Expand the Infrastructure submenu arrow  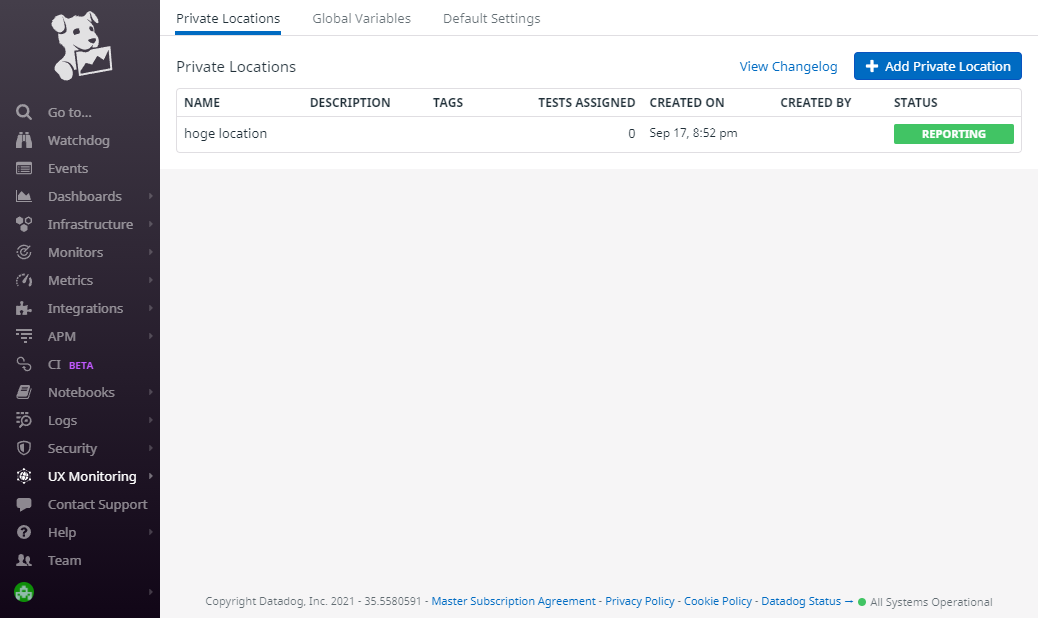coord(151,224)
